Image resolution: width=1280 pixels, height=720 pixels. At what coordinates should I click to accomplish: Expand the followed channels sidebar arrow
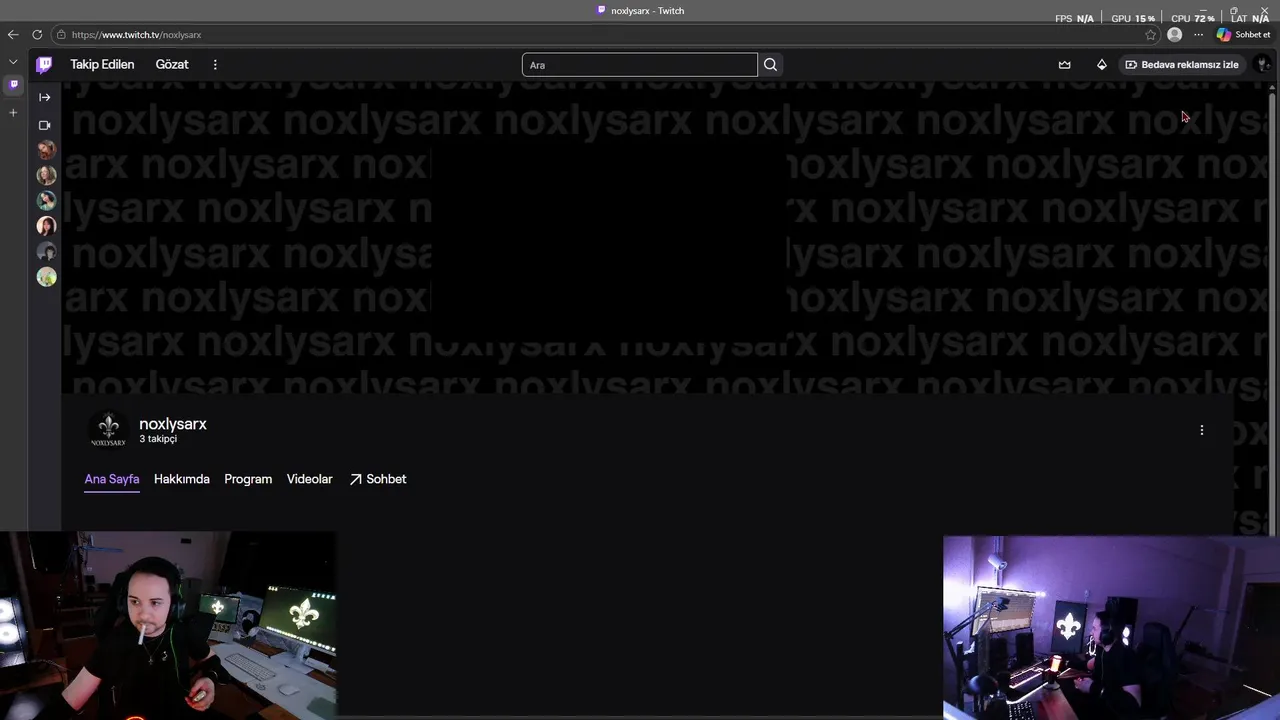click(x=44, y=97)
